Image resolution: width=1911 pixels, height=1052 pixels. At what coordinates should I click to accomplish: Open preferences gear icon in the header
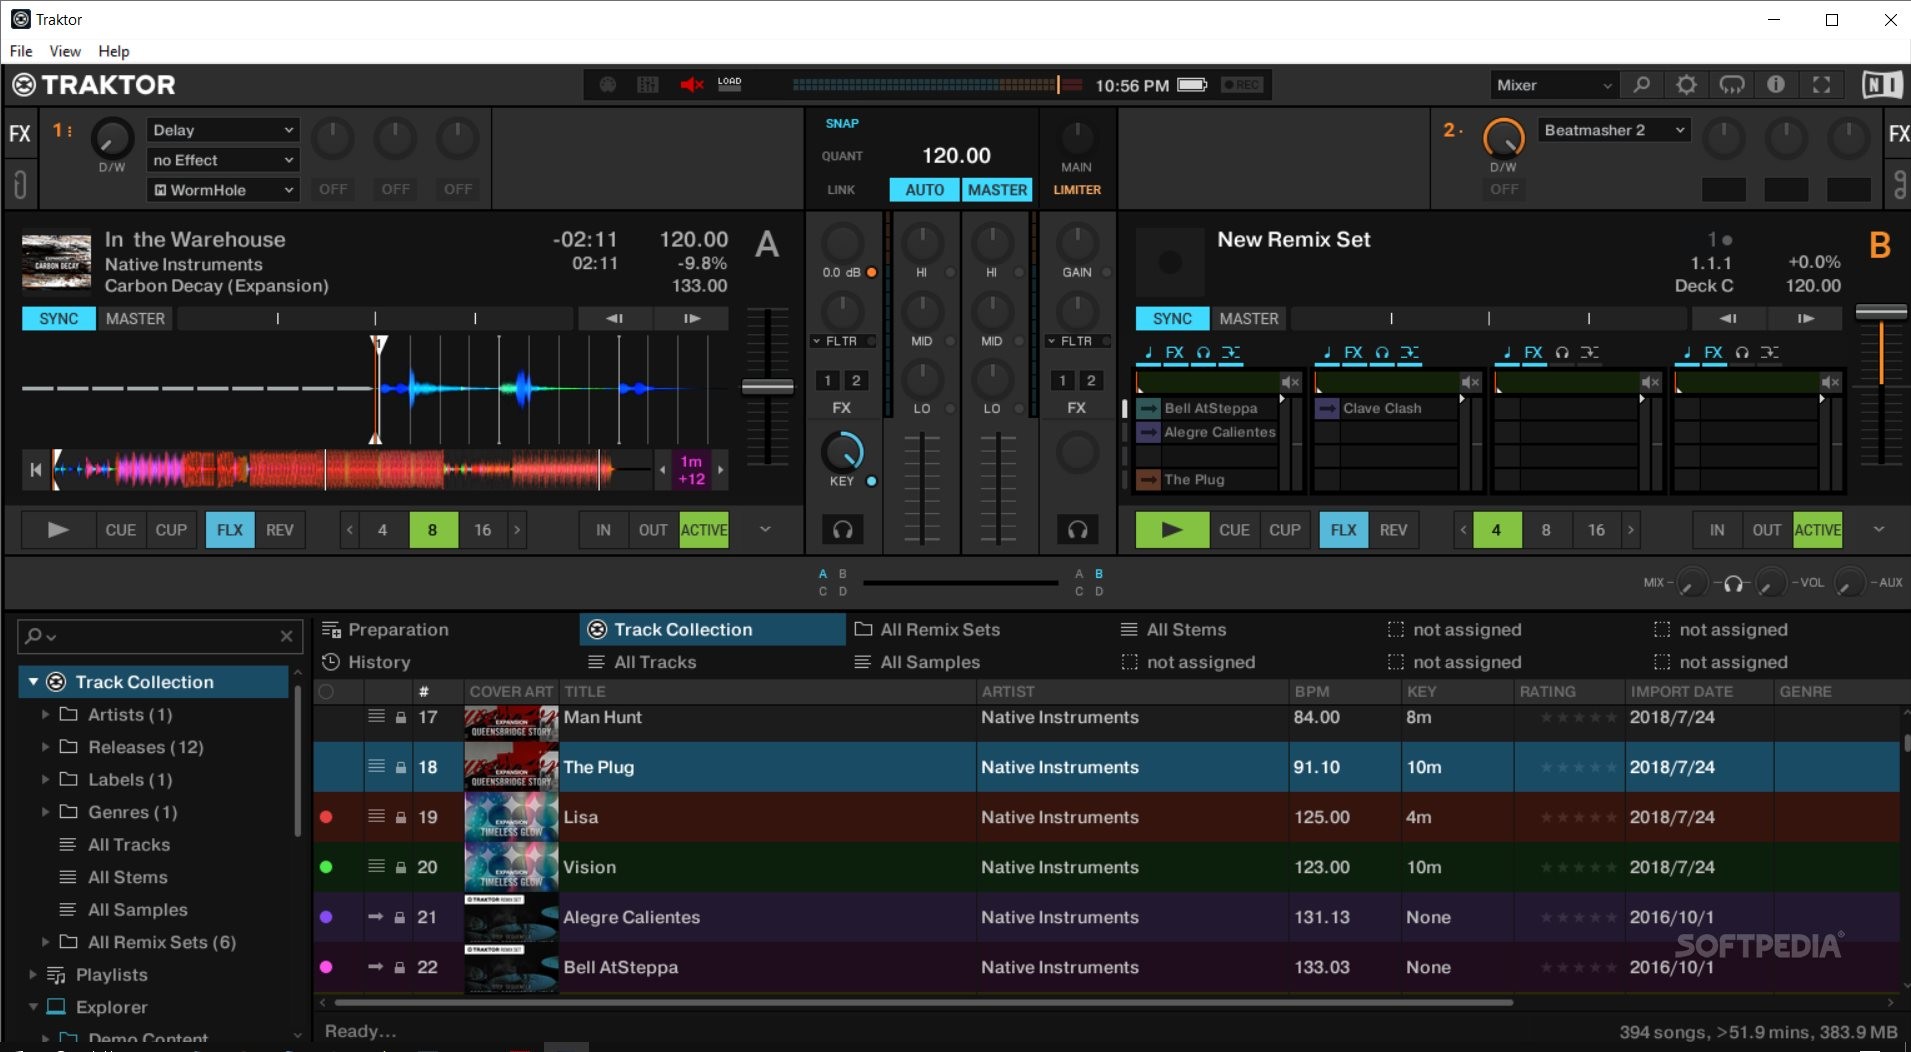[x=1686, y=85]
